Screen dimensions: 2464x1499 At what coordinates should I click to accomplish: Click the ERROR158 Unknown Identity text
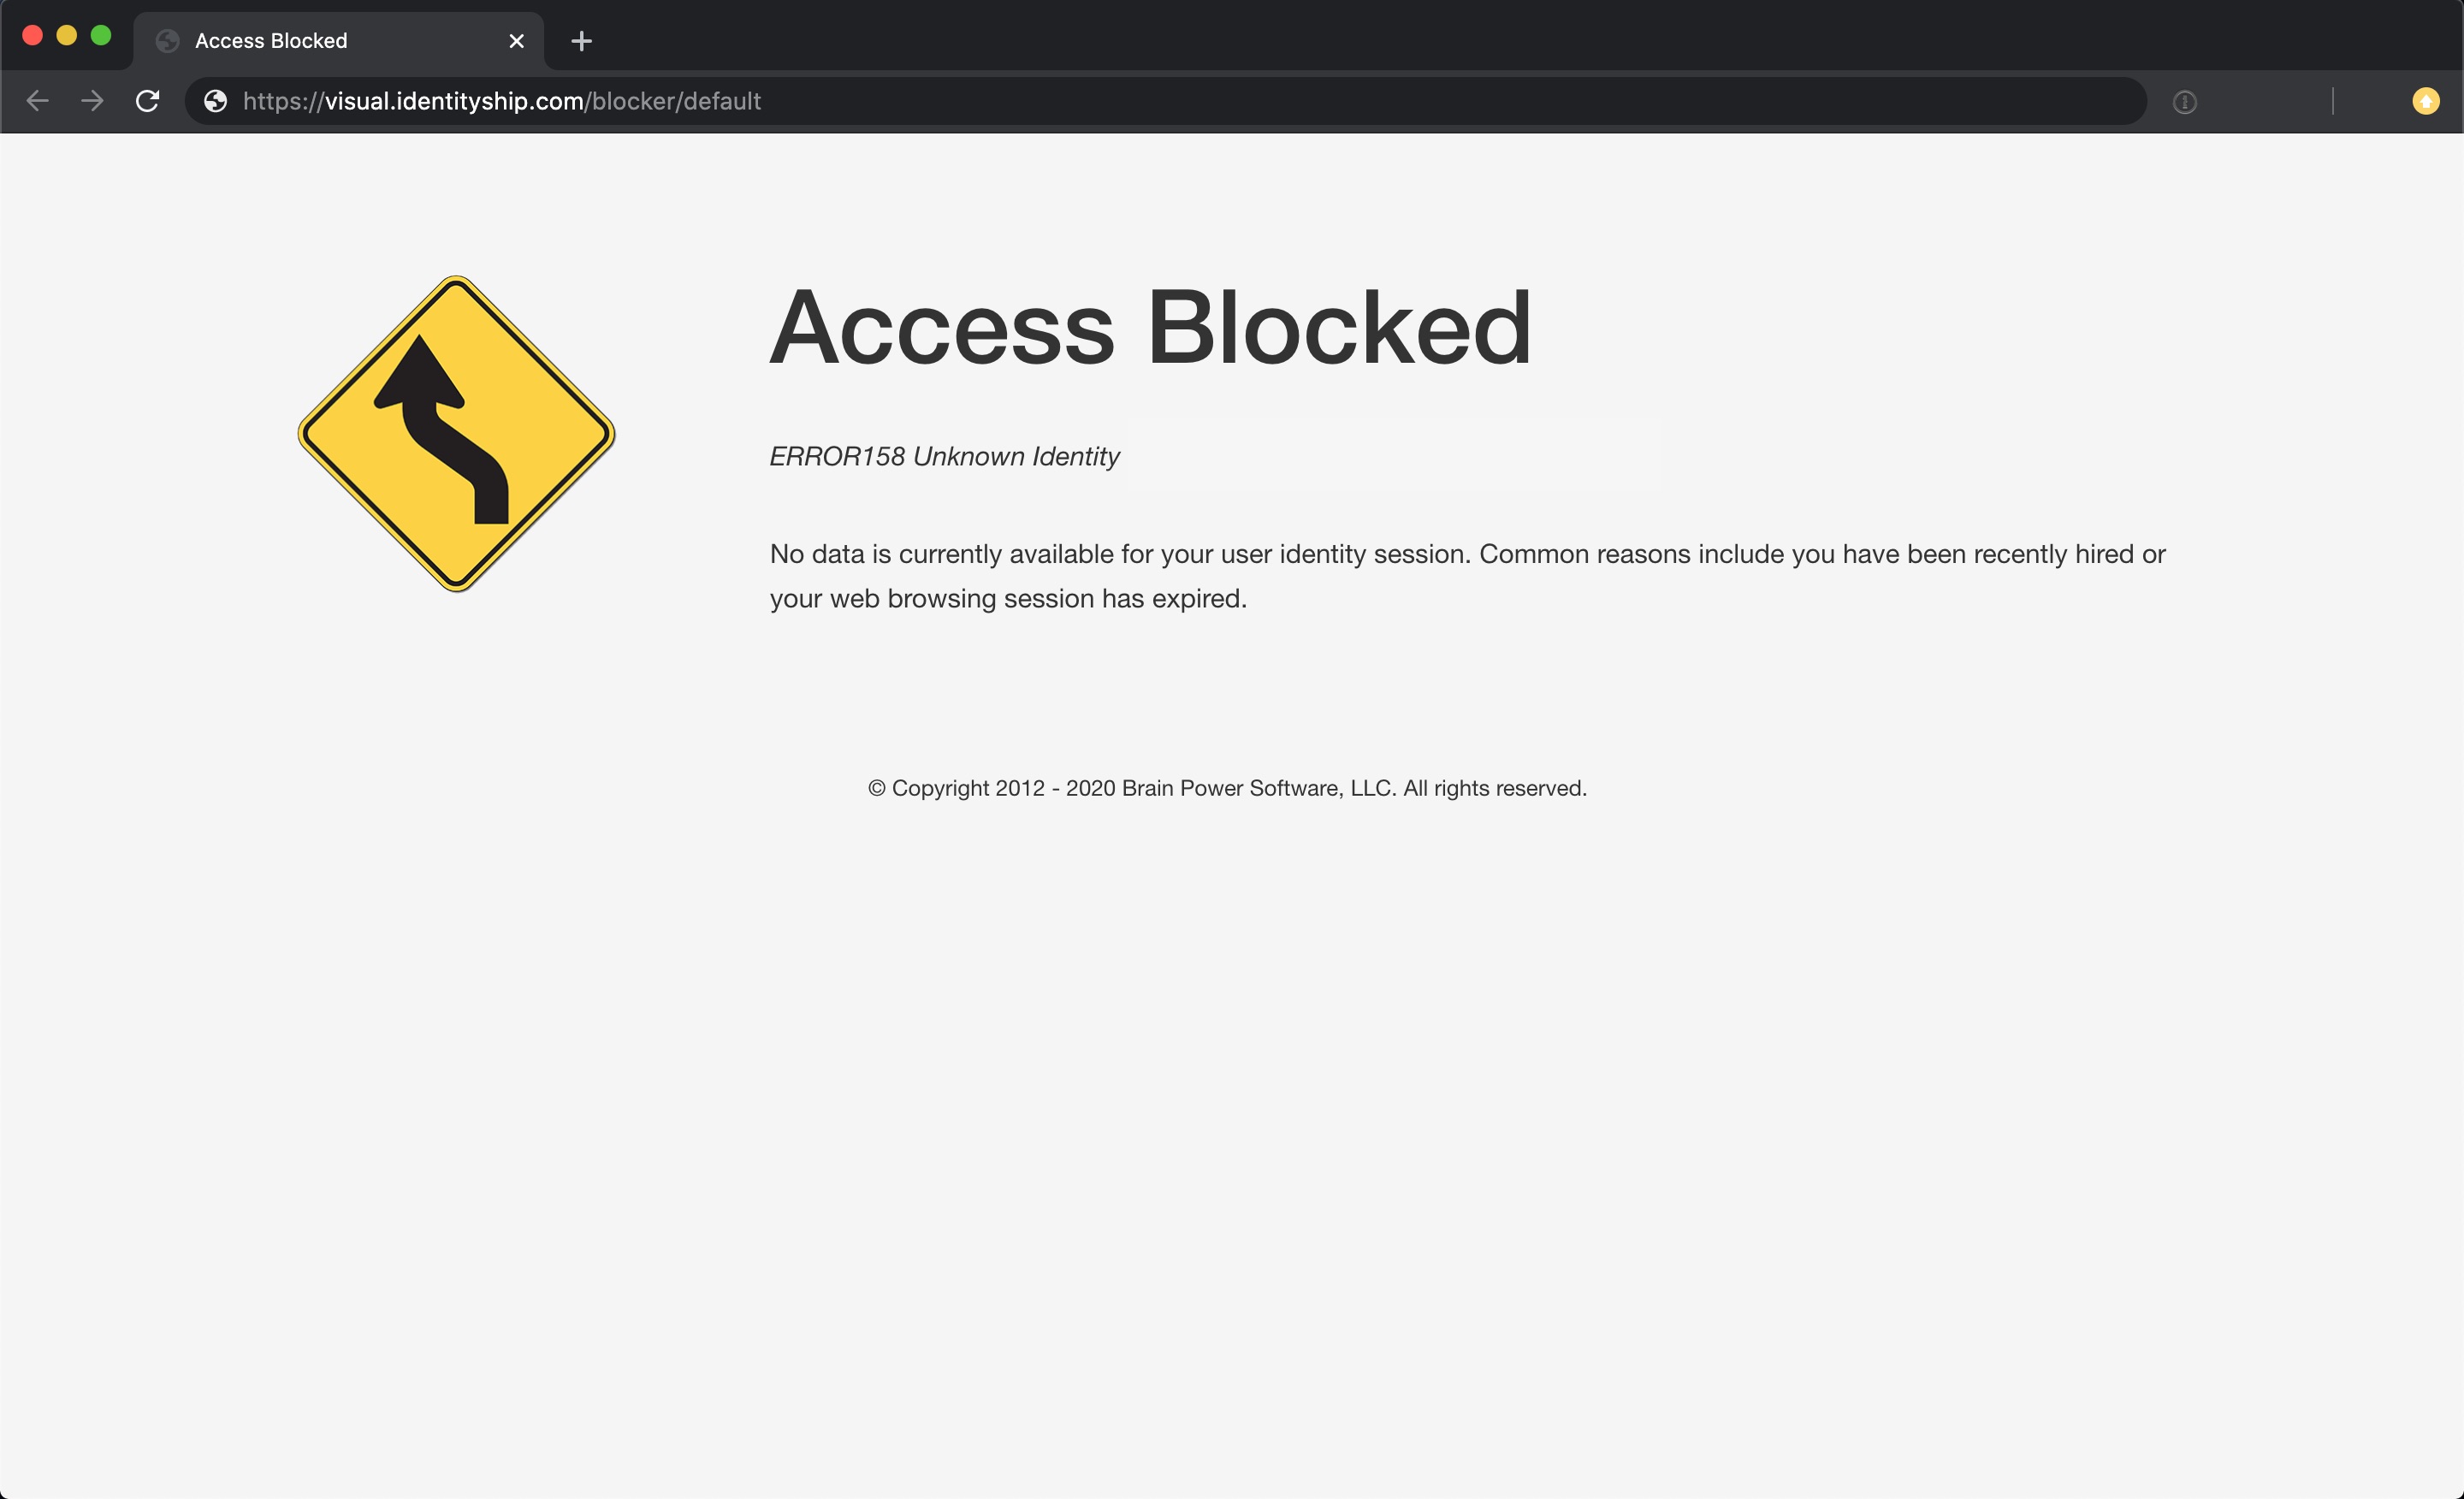944,456
